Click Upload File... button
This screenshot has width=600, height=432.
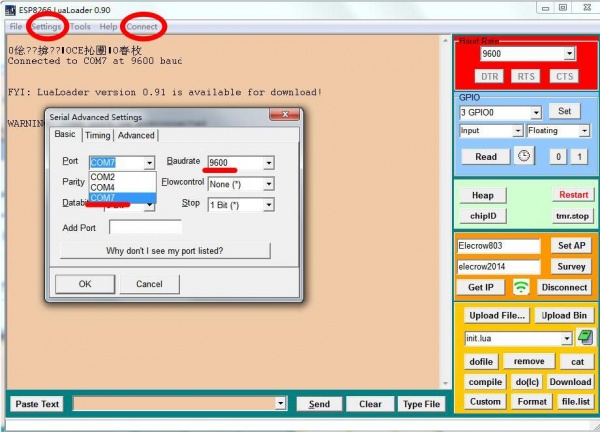[497, 315]
